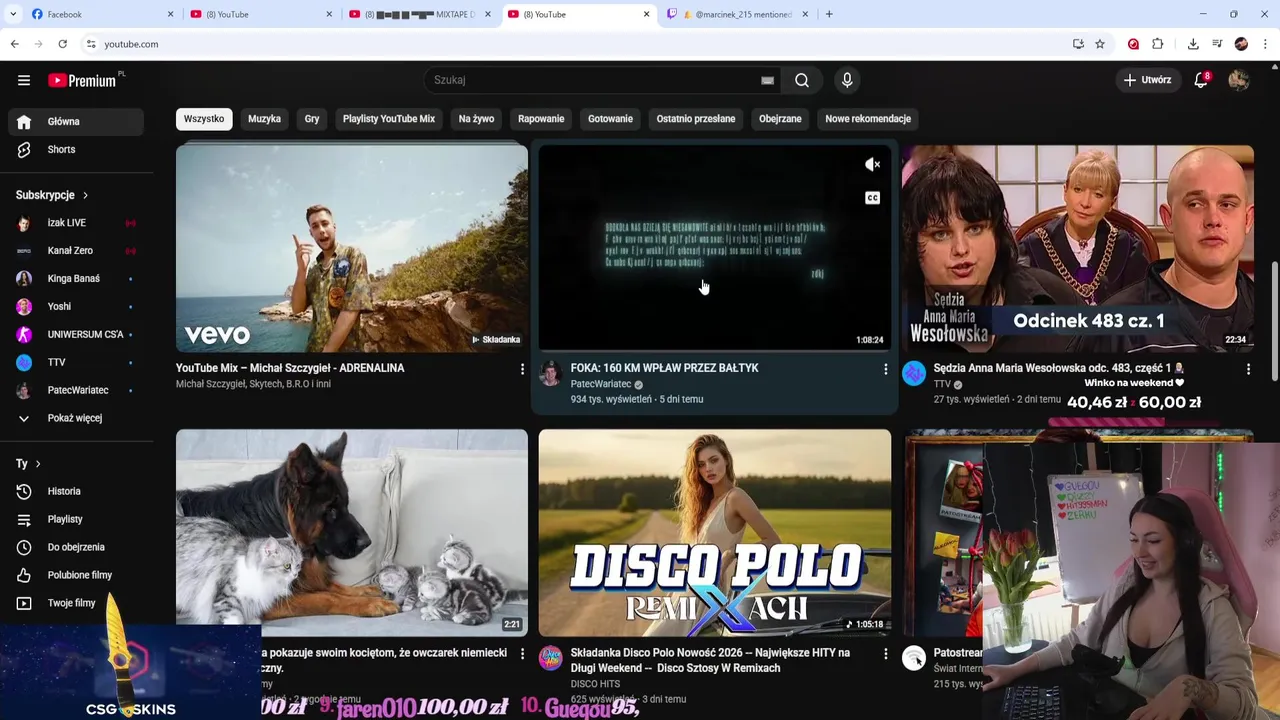Expand Pokaż więcej subscriptions
Screen dimensions: 1280x720
76,418
